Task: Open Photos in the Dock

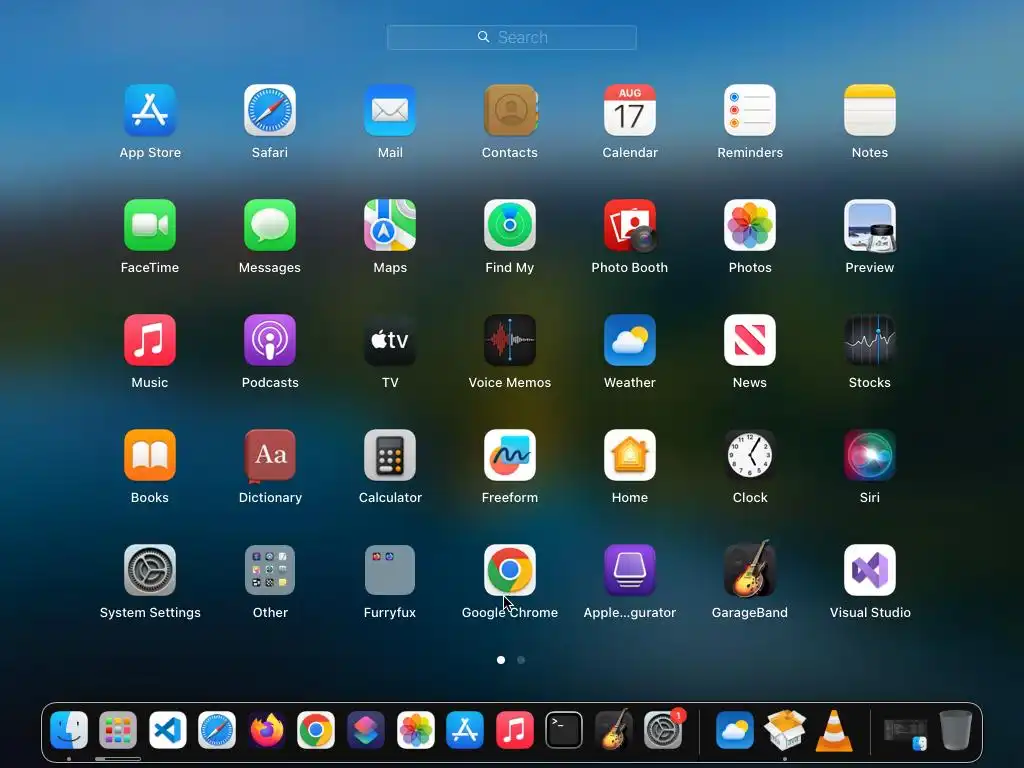Action: coord(415,729)
